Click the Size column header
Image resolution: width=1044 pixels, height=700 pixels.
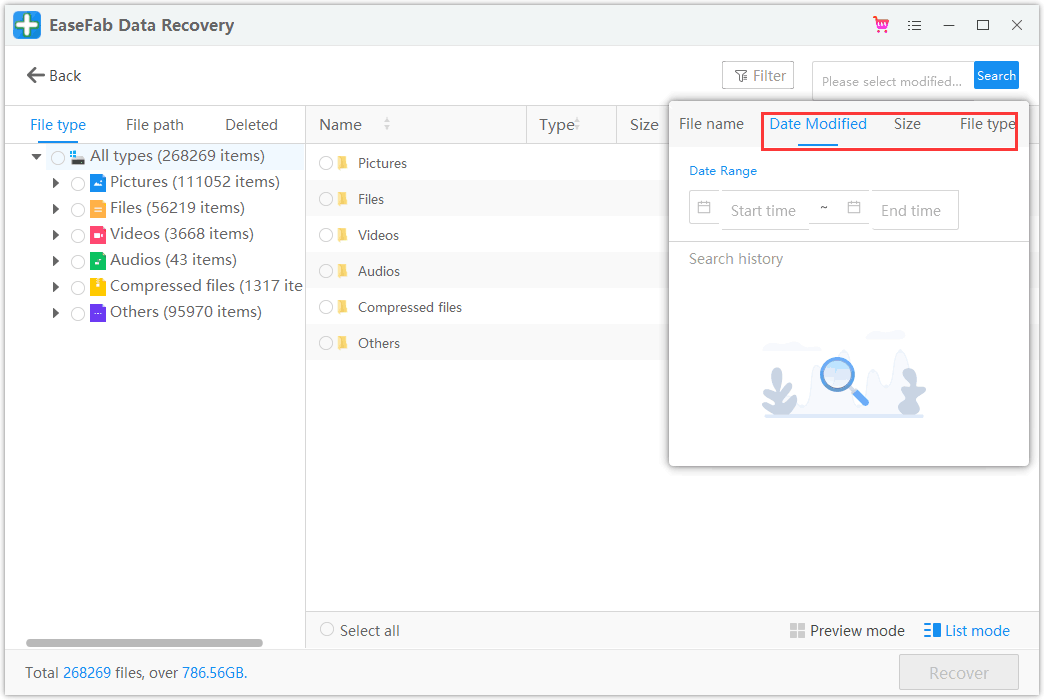644,125
